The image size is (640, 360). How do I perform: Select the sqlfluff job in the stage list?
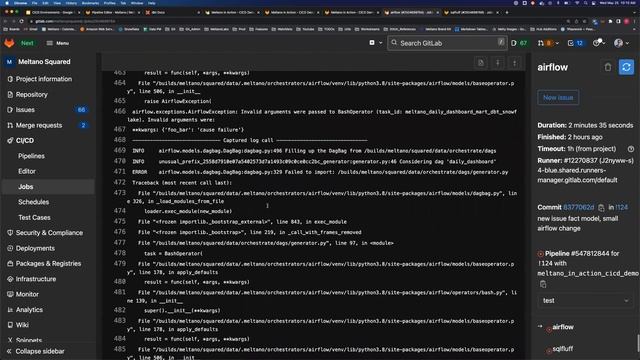pos(562,349)
